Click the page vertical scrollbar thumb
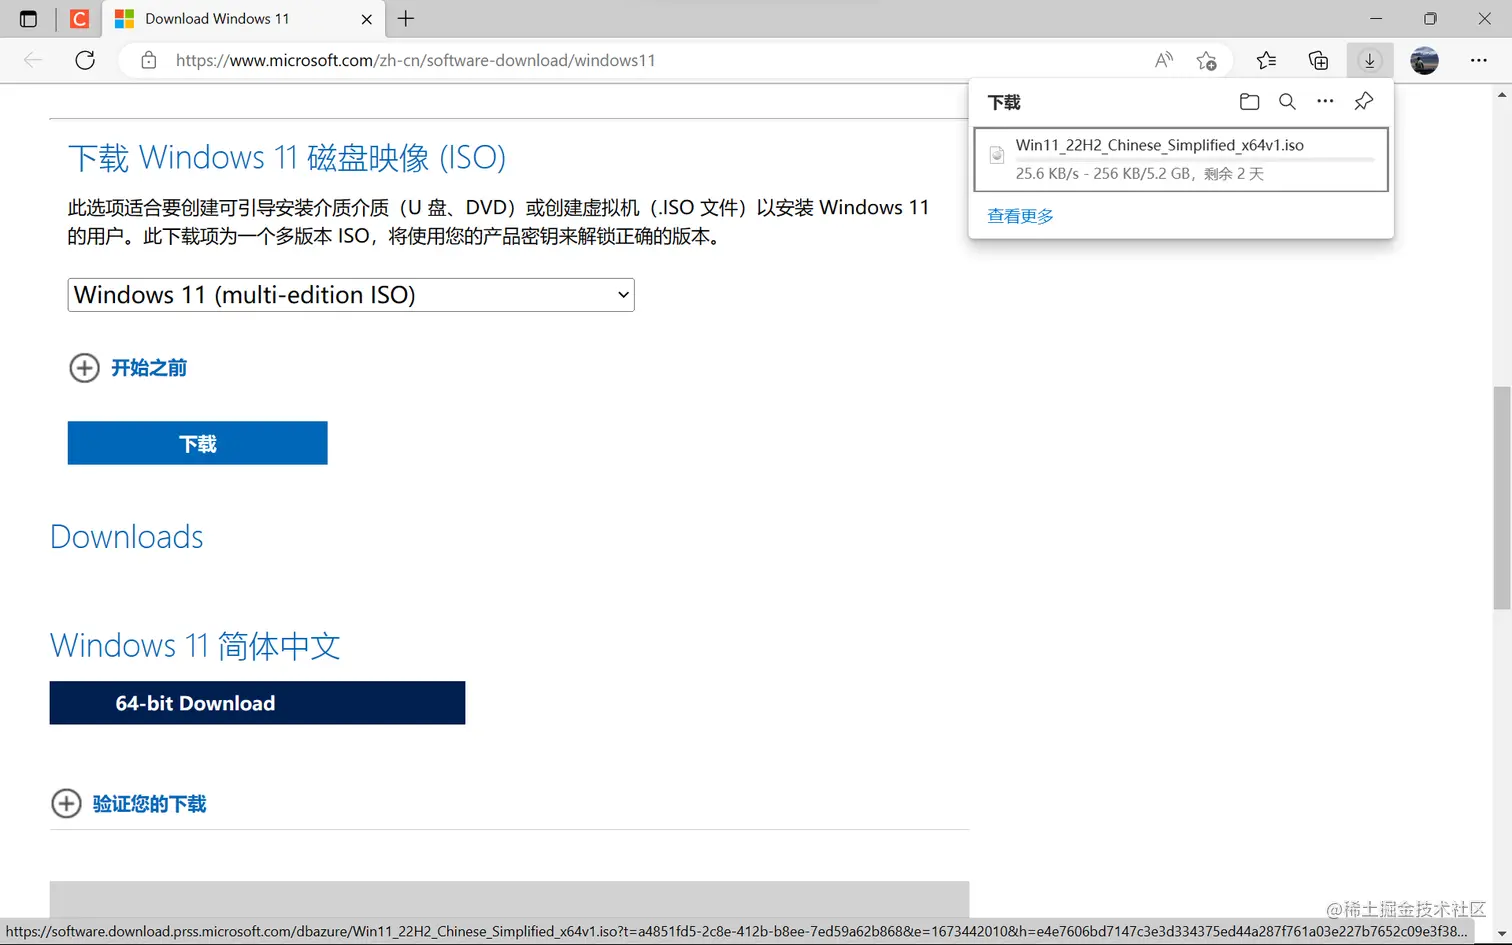 click(1502, 497)
